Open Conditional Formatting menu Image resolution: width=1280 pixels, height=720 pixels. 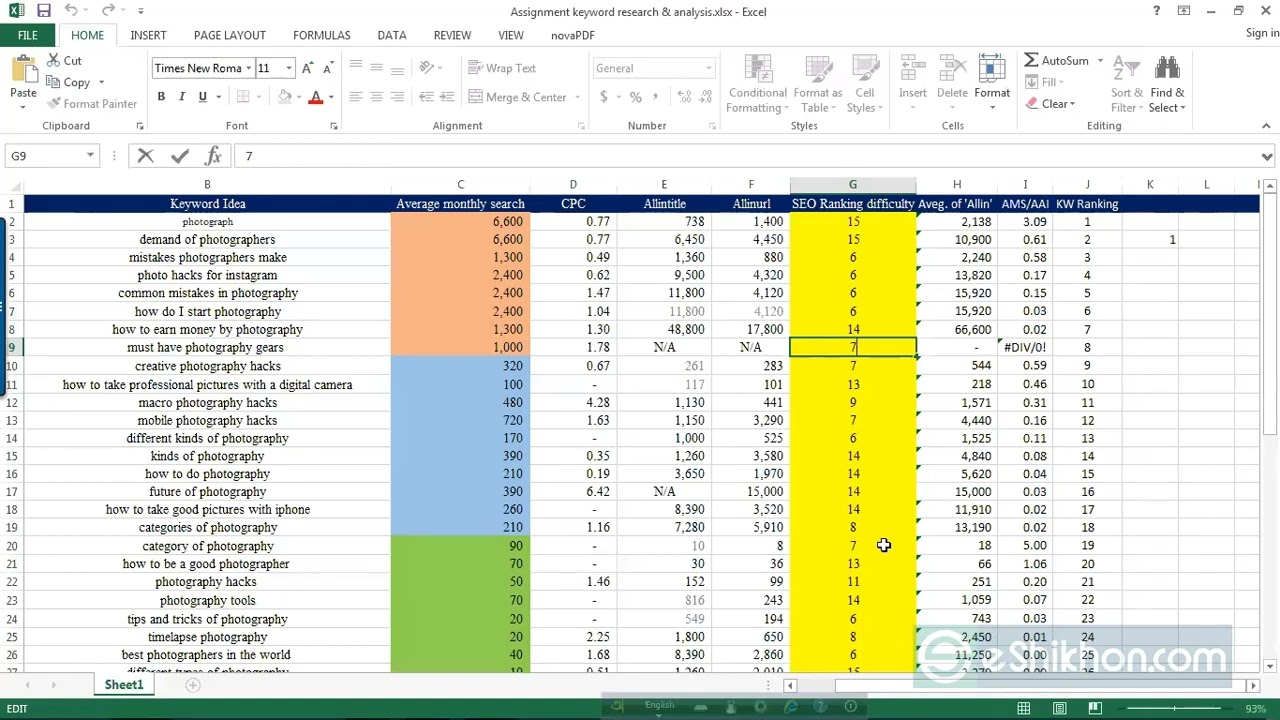(757, 85)
